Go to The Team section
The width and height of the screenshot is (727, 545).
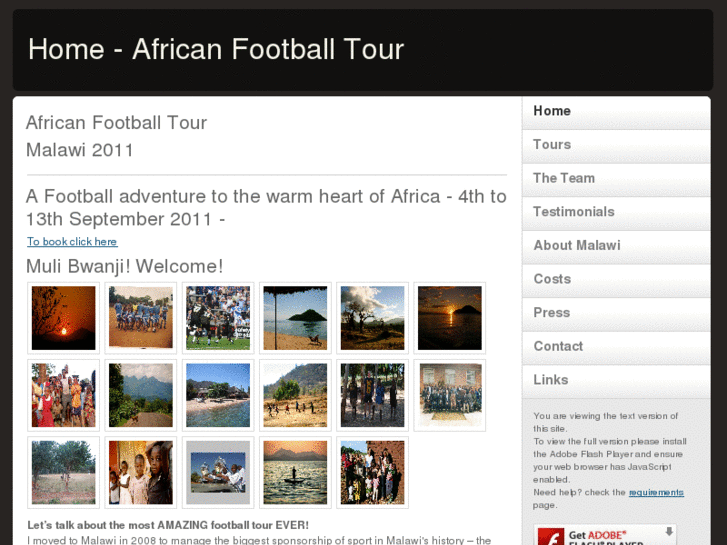564,178
